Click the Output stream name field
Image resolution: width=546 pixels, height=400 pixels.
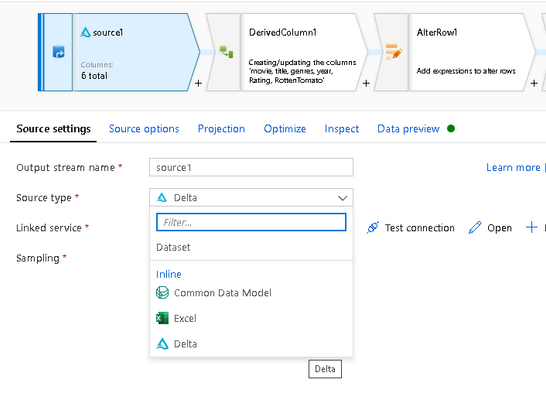click(x=251, y=167)
